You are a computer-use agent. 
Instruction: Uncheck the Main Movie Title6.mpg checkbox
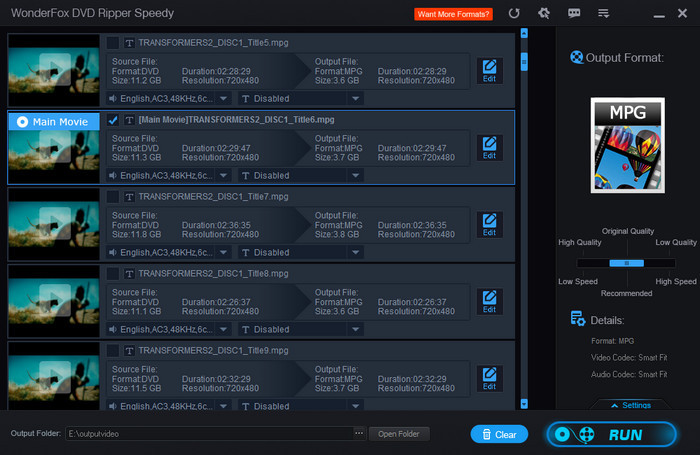113,120
